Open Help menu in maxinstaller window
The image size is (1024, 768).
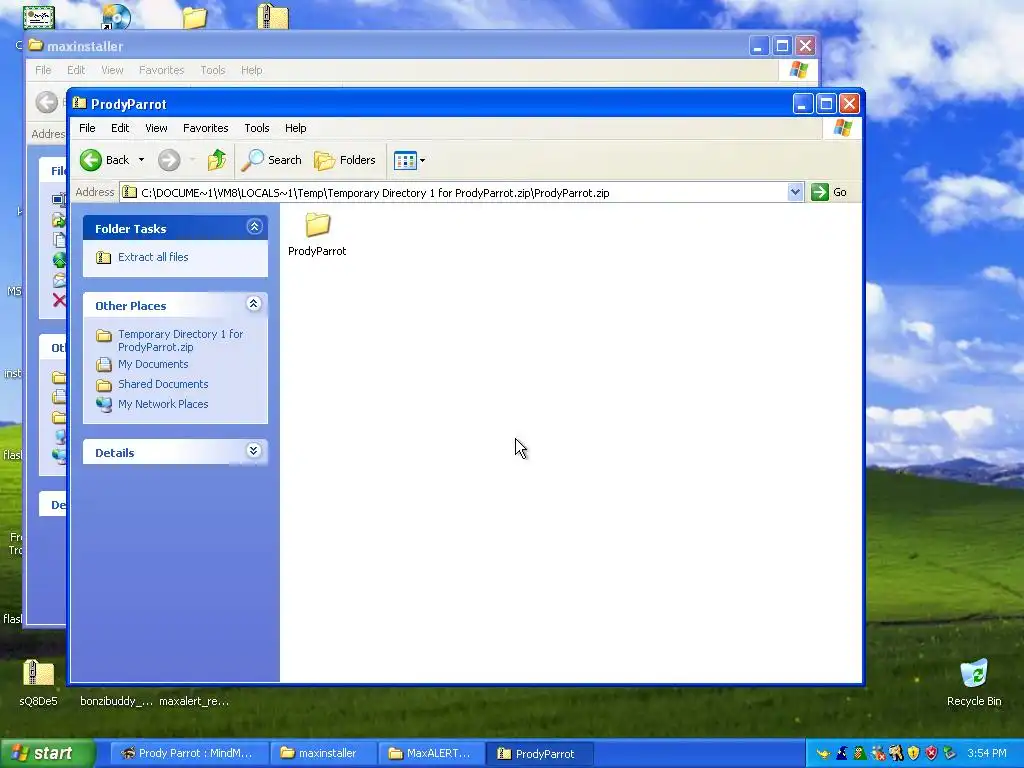[x=251, y=70]
